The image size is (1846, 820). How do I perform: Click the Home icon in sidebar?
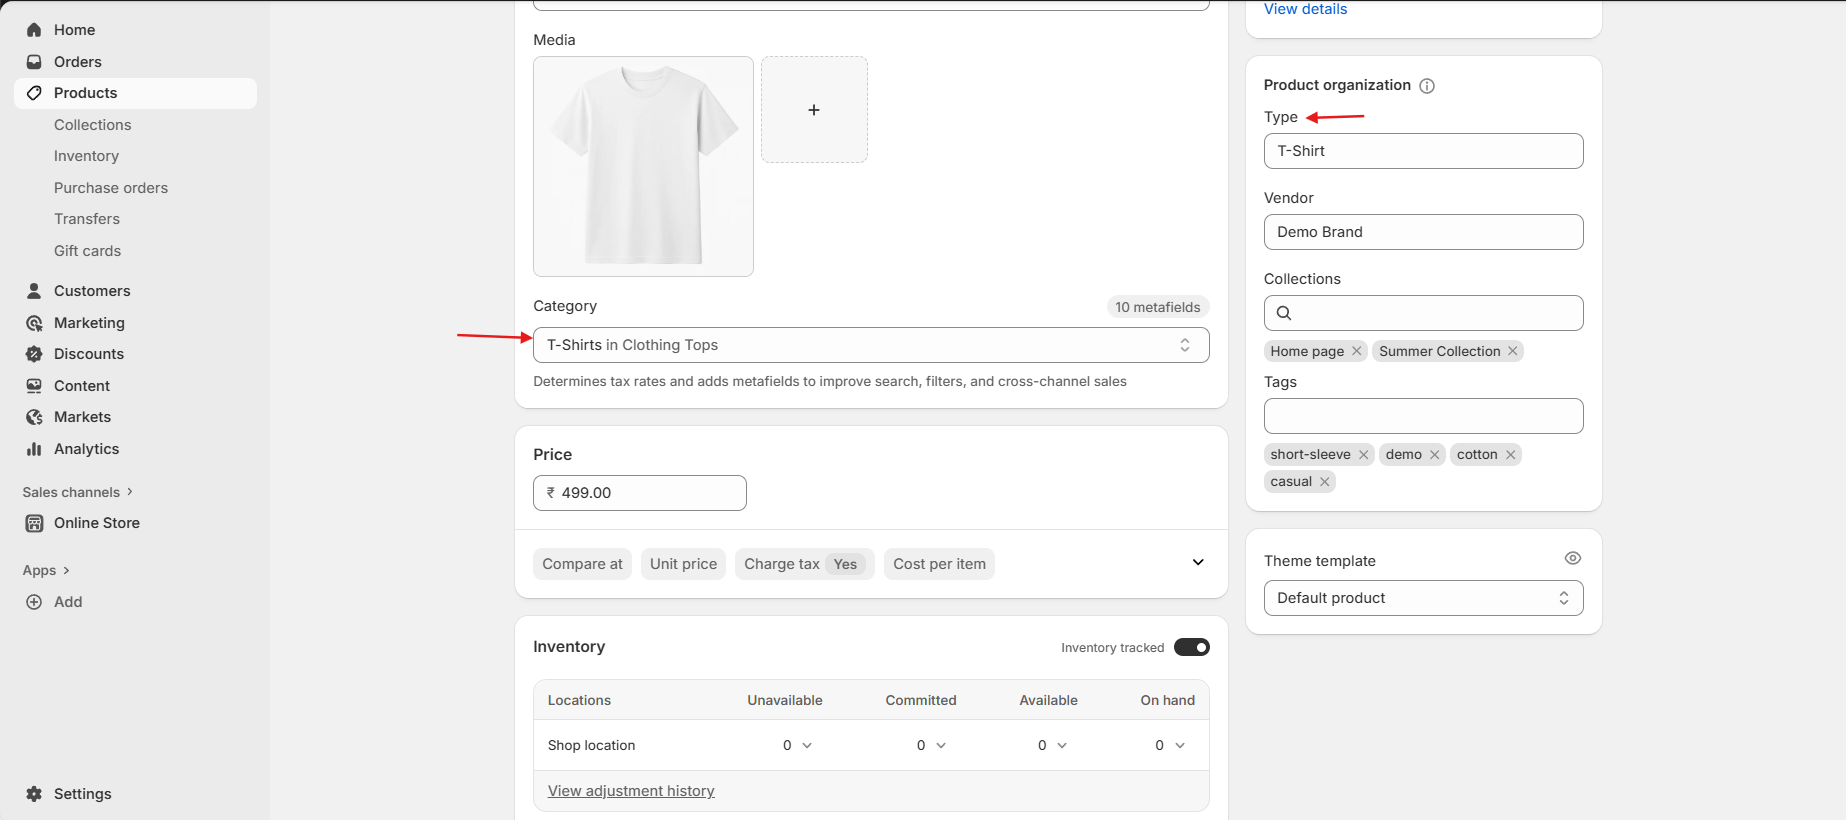(x=34, y=30)
